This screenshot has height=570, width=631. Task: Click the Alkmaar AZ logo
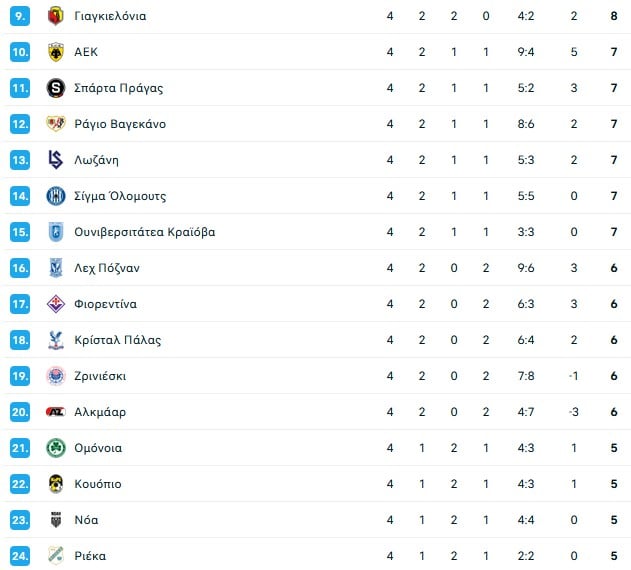(55, 412)
